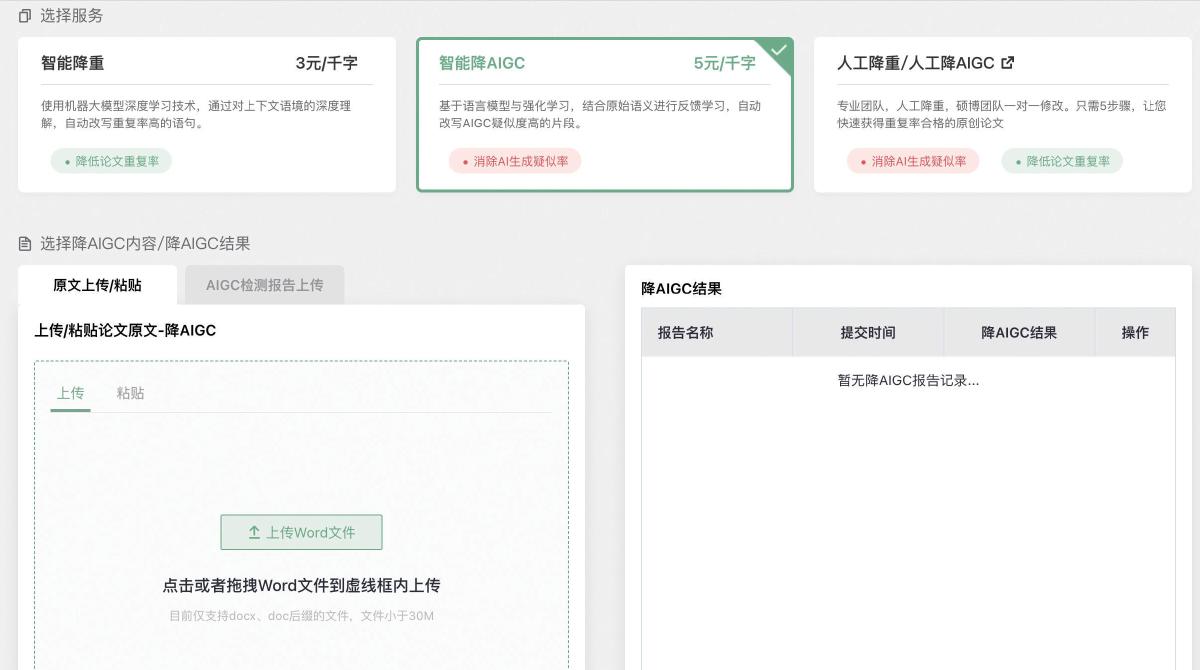The width and height of the screenshot is (1200, 670).
Task: Click the document icon beside 选择降AIGC内容
Action: 25,244
